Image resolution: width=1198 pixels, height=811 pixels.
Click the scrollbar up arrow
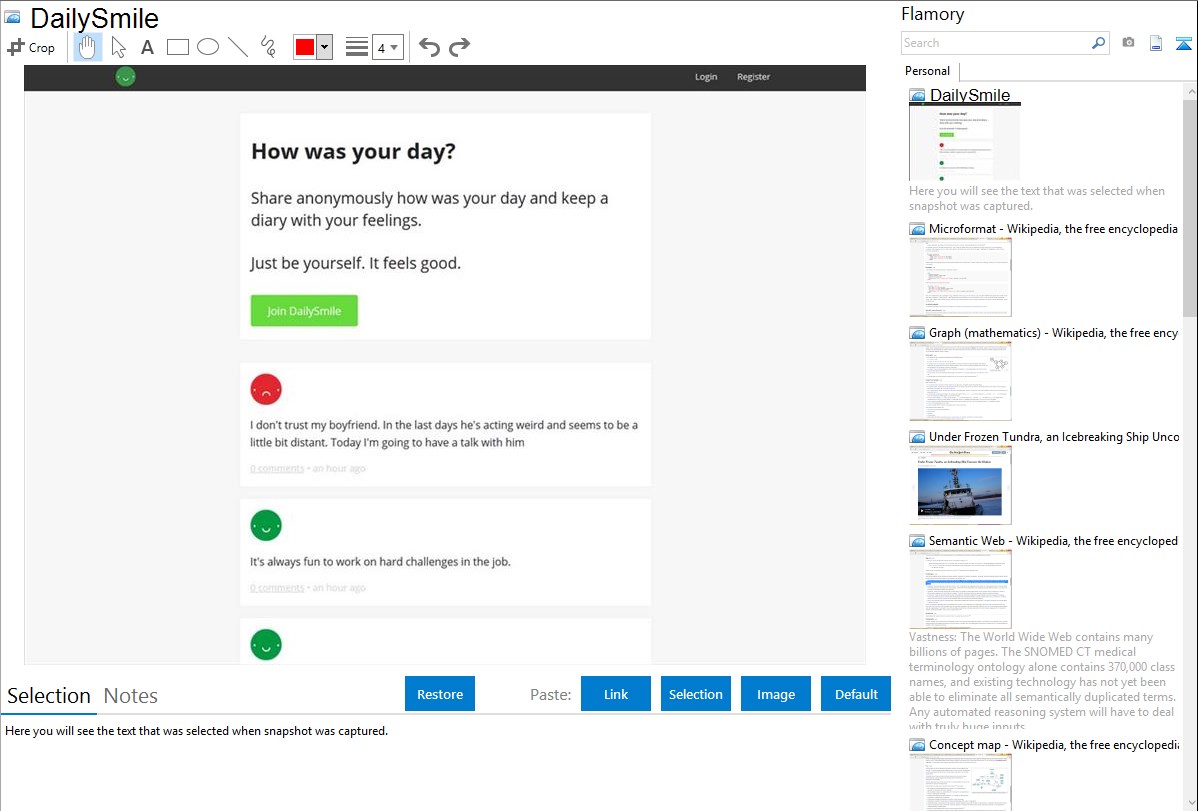click(x=1190, y=92)
